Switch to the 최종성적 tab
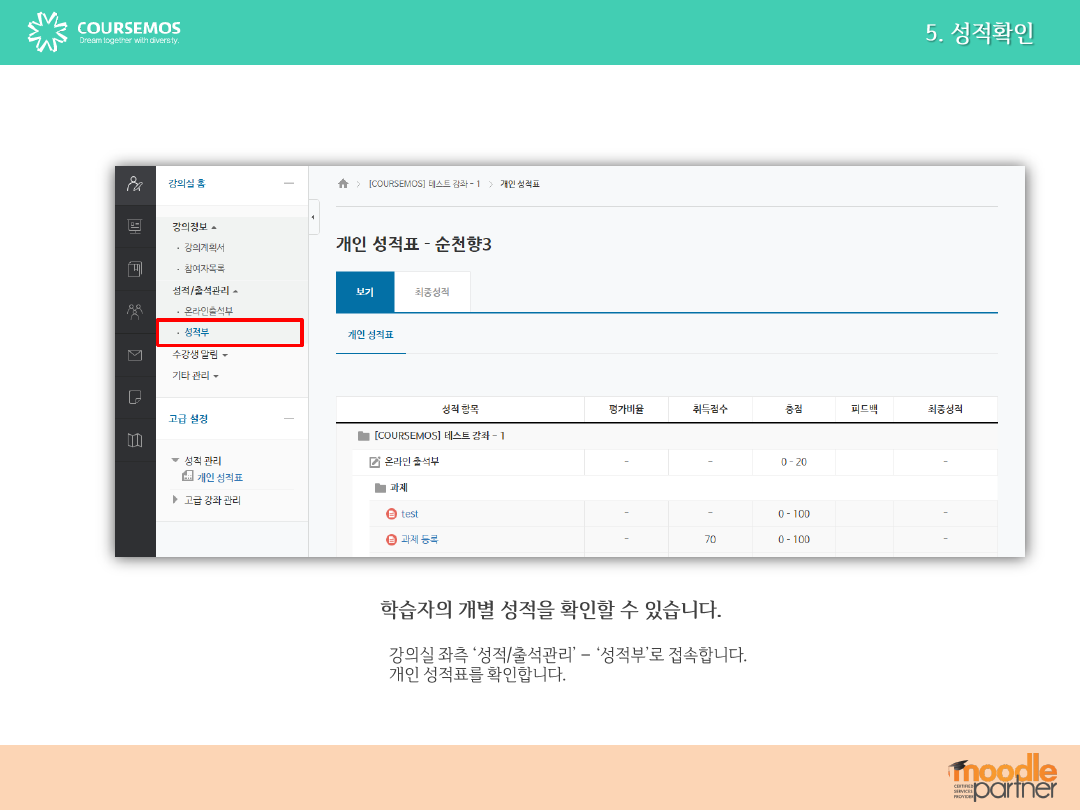The width and height of the screenshot is (1080, 810). [x=432, y=292]
